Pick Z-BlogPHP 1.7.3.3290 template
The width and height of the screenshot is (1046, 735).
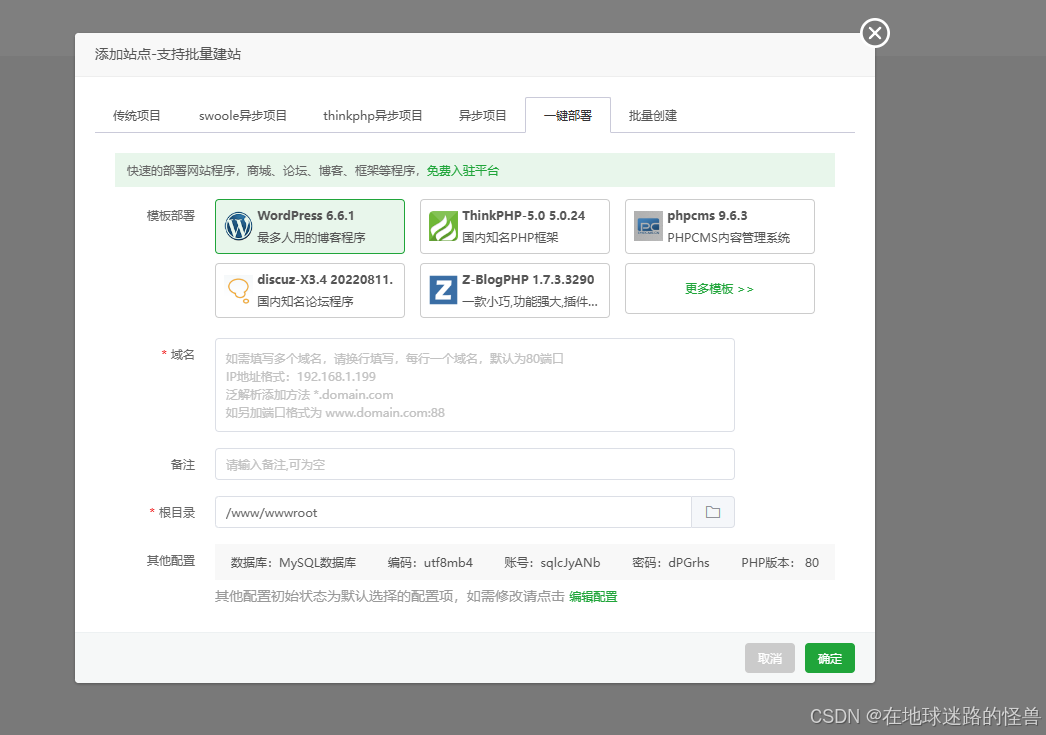[514, 290]
